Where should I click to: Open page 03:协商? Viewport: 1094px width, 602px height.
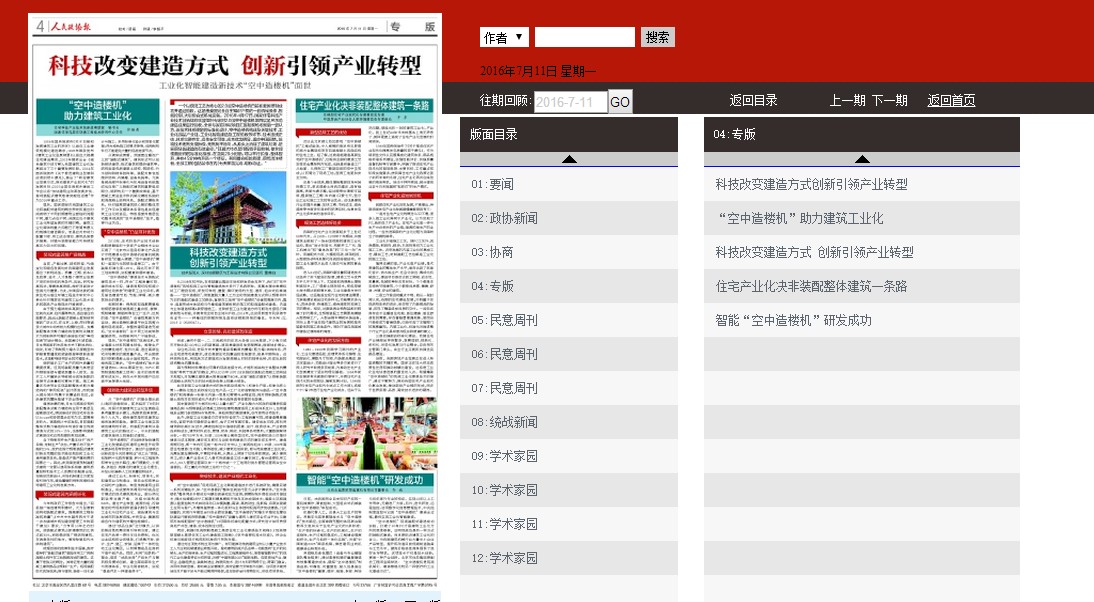coord(492,252)
